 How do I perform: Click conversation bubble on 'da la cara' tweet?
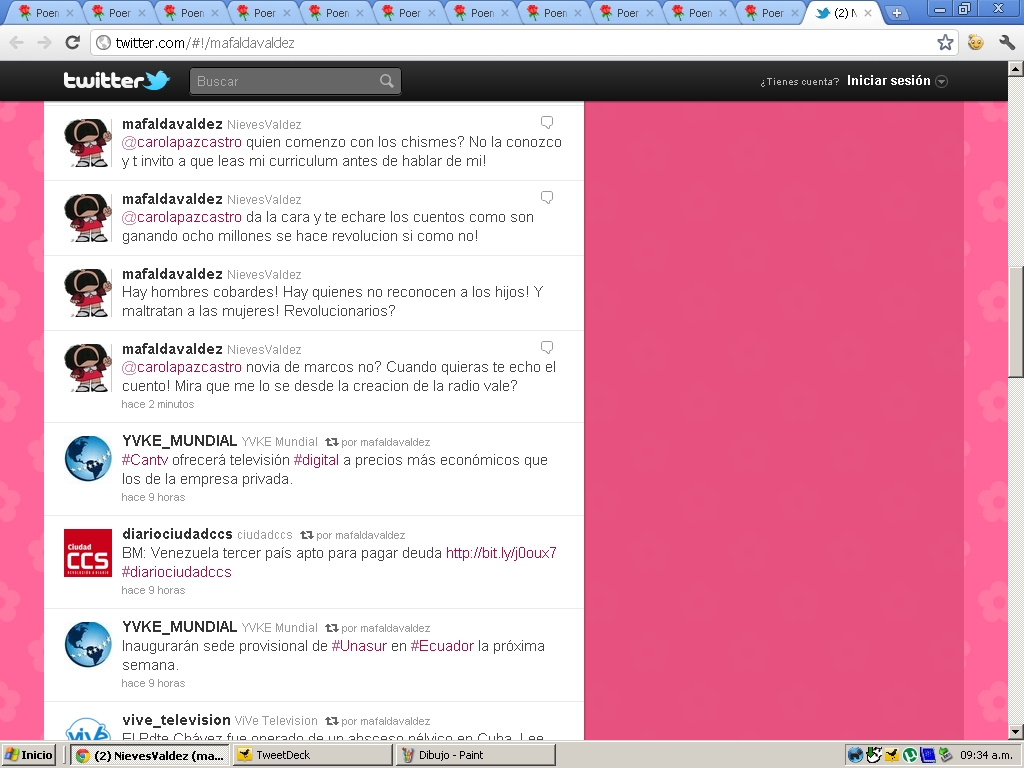[547, 197]
